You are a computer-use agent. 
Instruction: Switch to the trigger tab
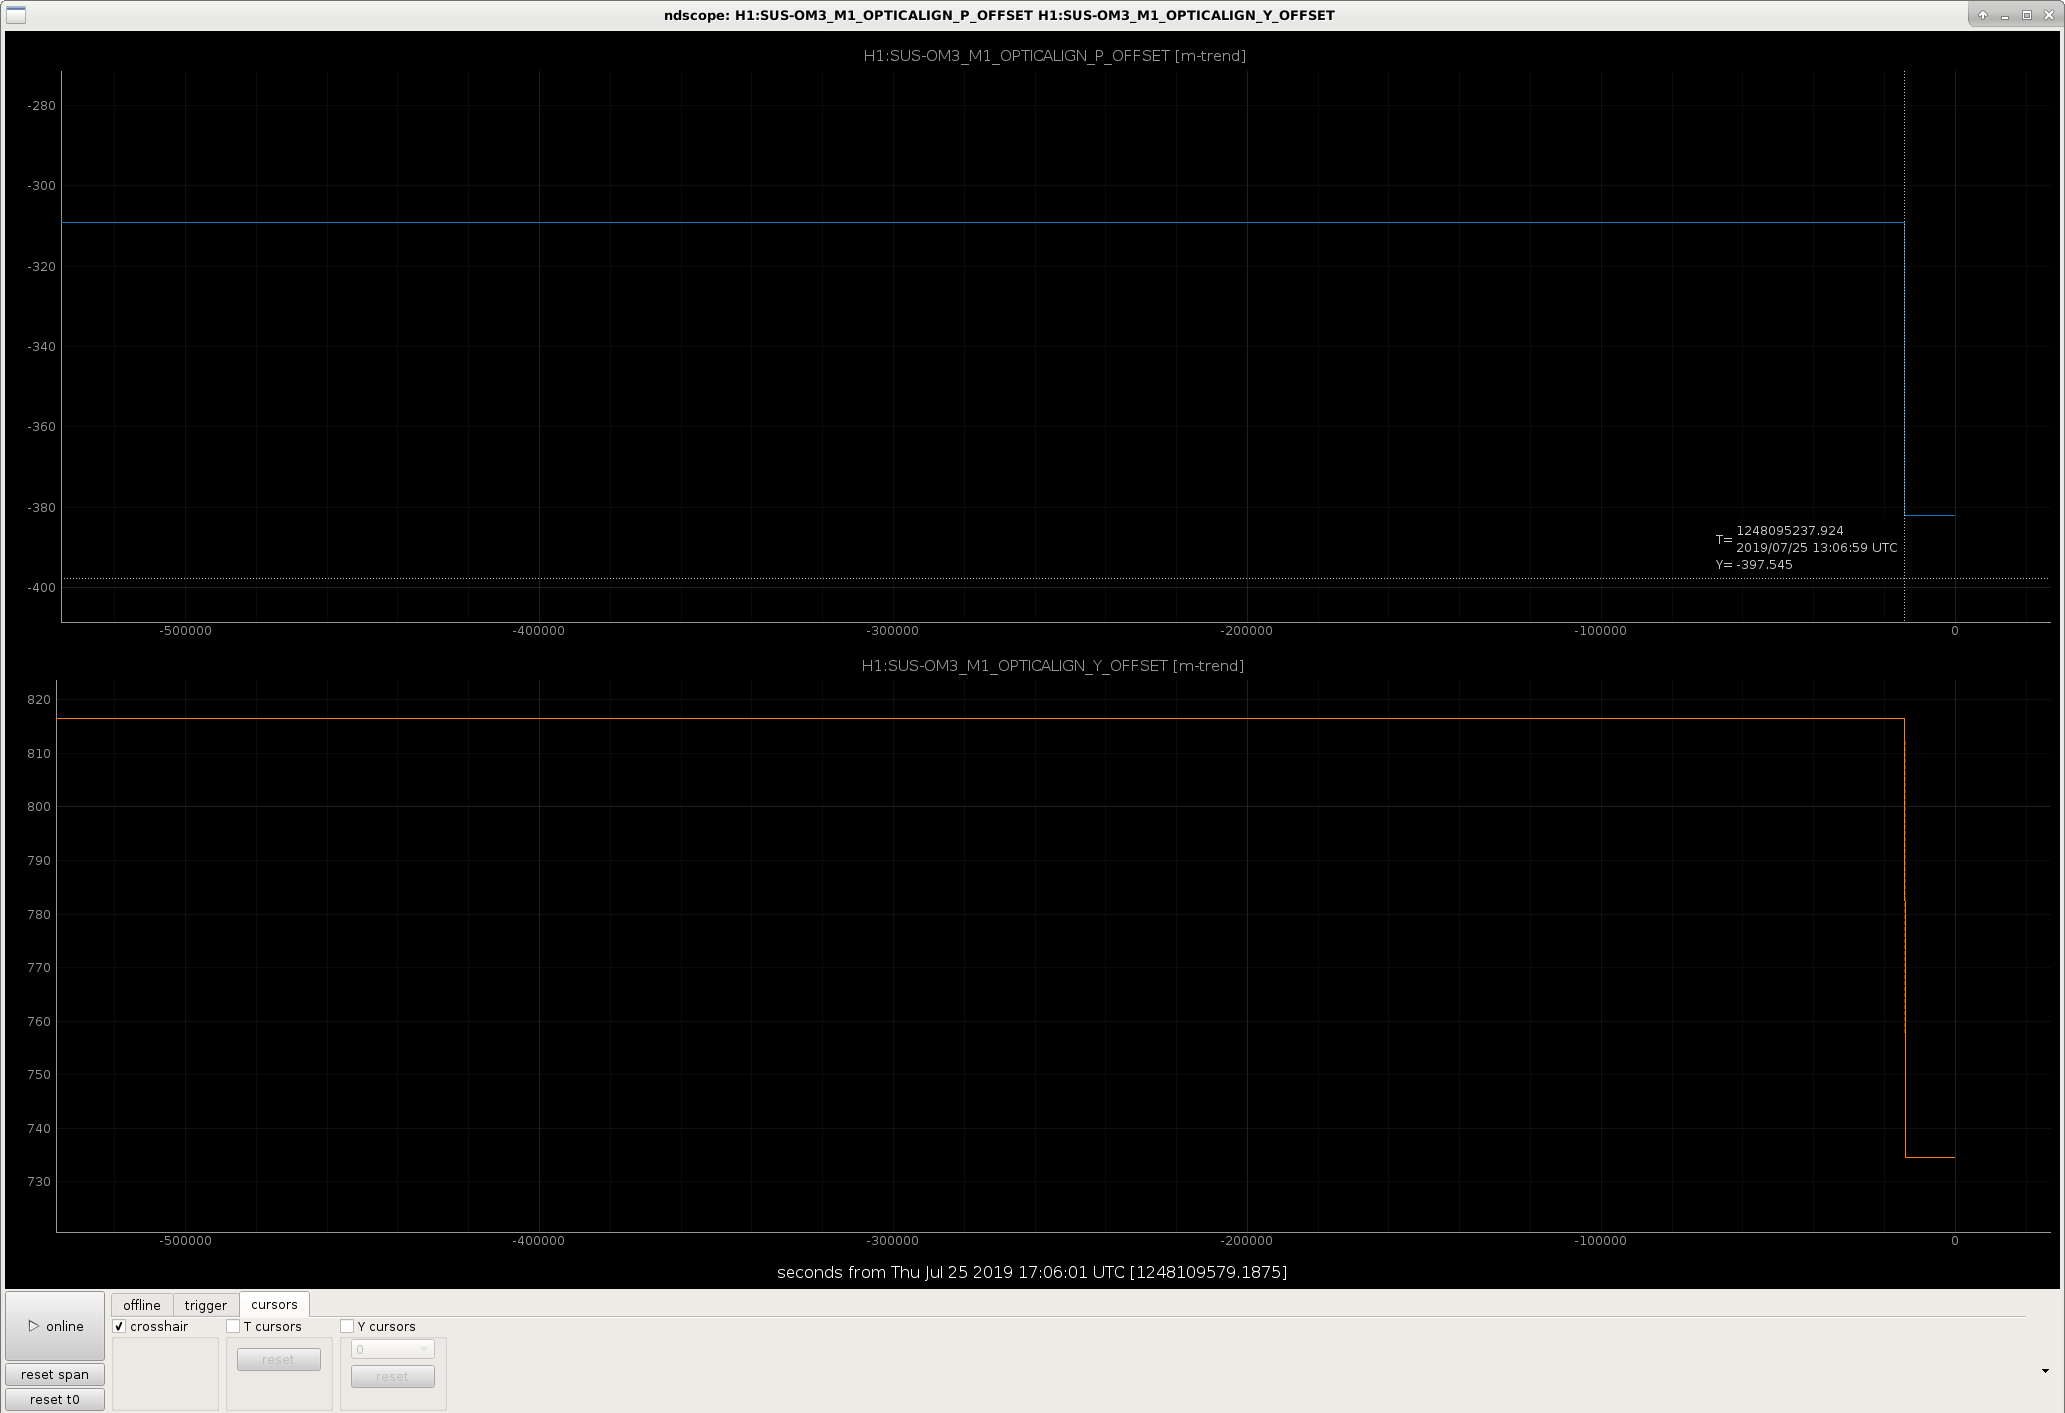tap(206, 1305)
